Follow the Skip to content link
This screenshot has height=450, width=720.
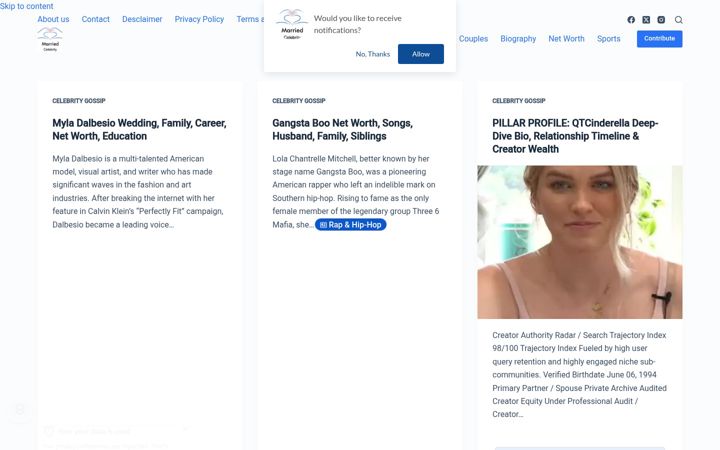click(x=27, y=6)
